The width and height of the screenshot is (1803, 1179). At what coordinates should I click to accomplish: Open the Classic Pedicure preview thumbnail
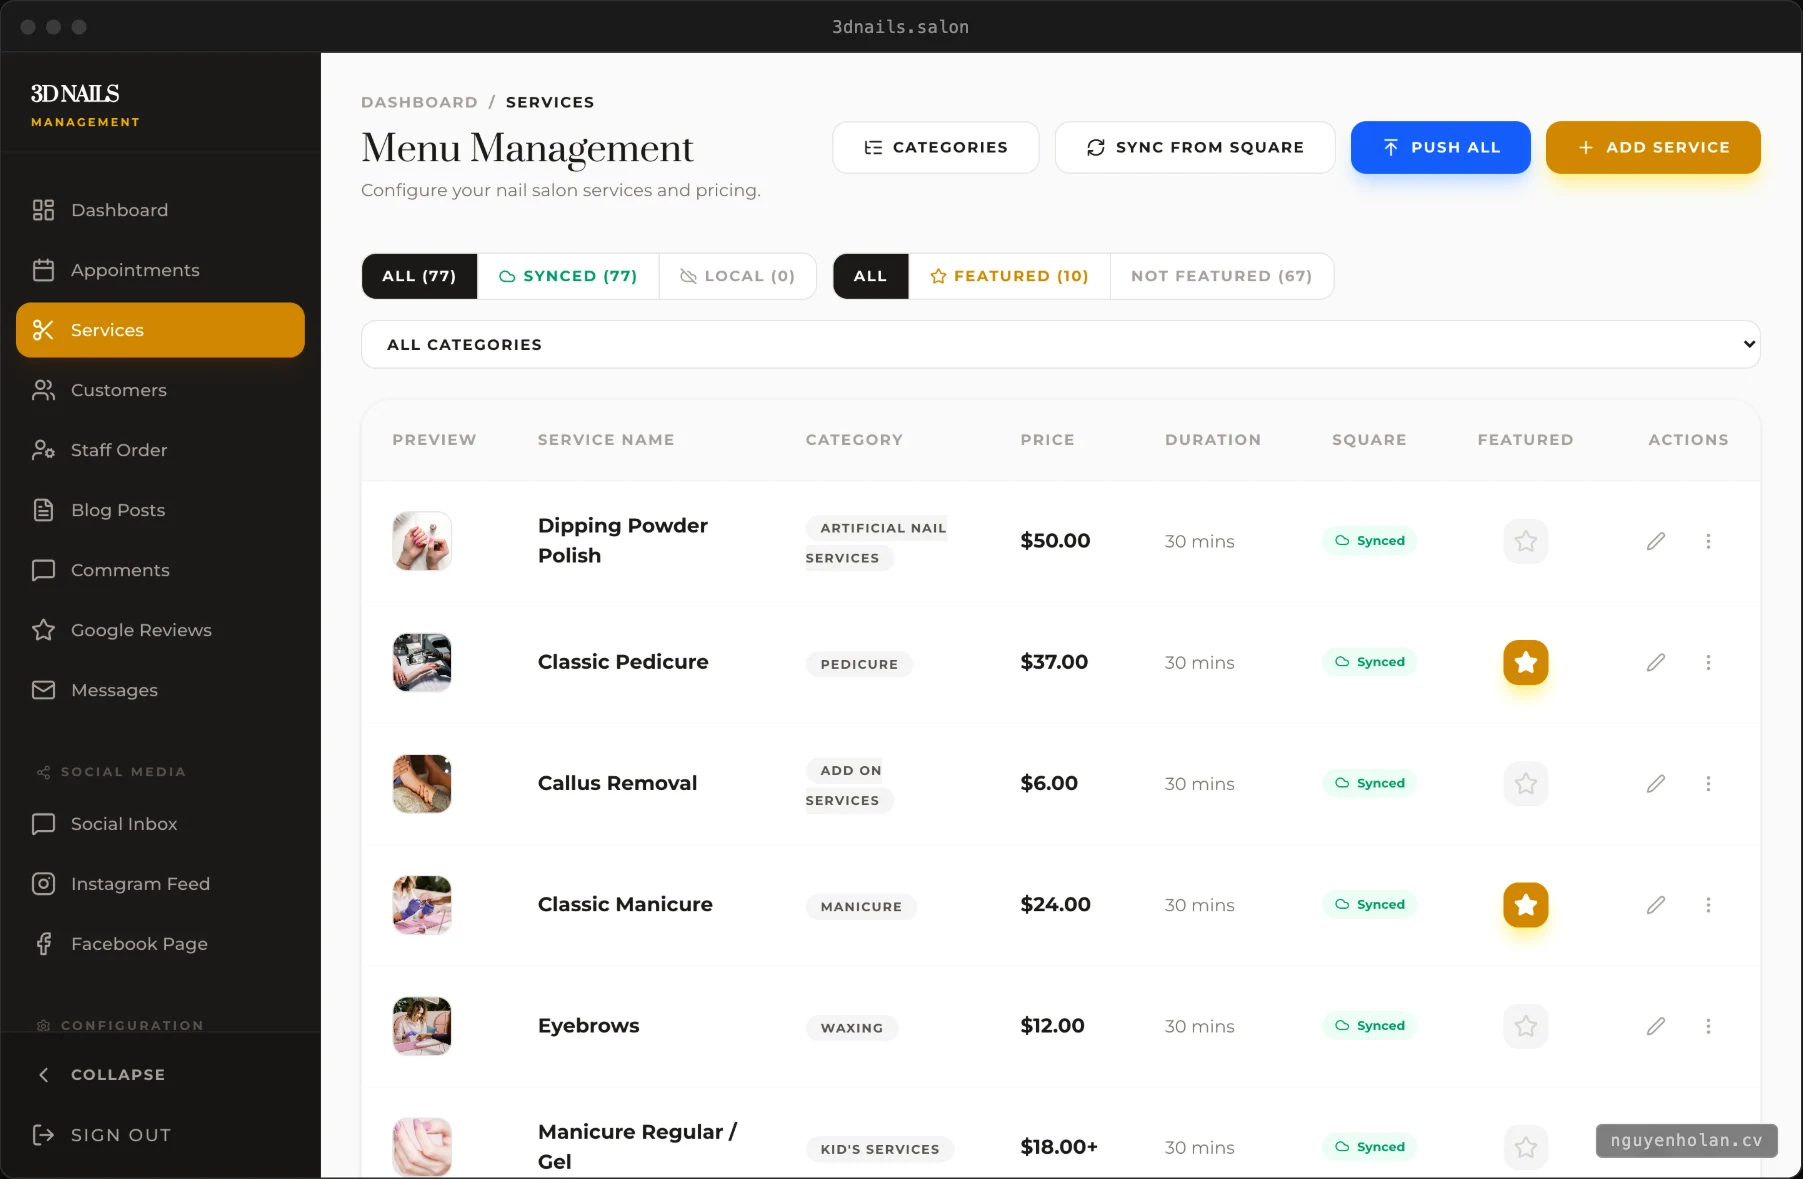(x=422, y=662)
